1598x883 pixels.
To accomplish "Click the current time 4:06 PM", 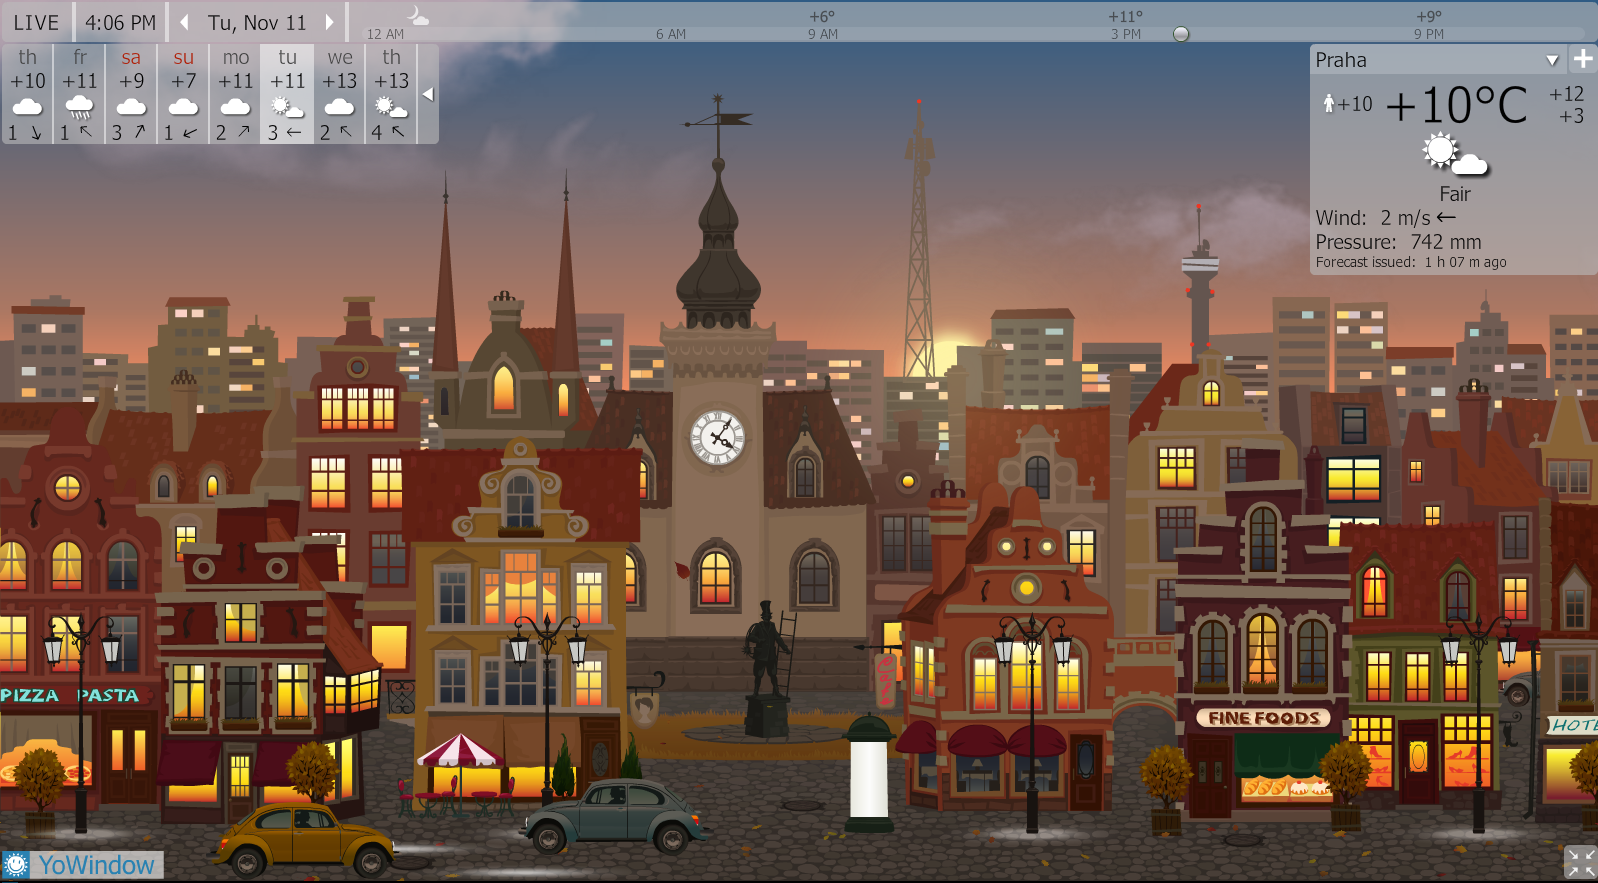I will pos(120,22).
